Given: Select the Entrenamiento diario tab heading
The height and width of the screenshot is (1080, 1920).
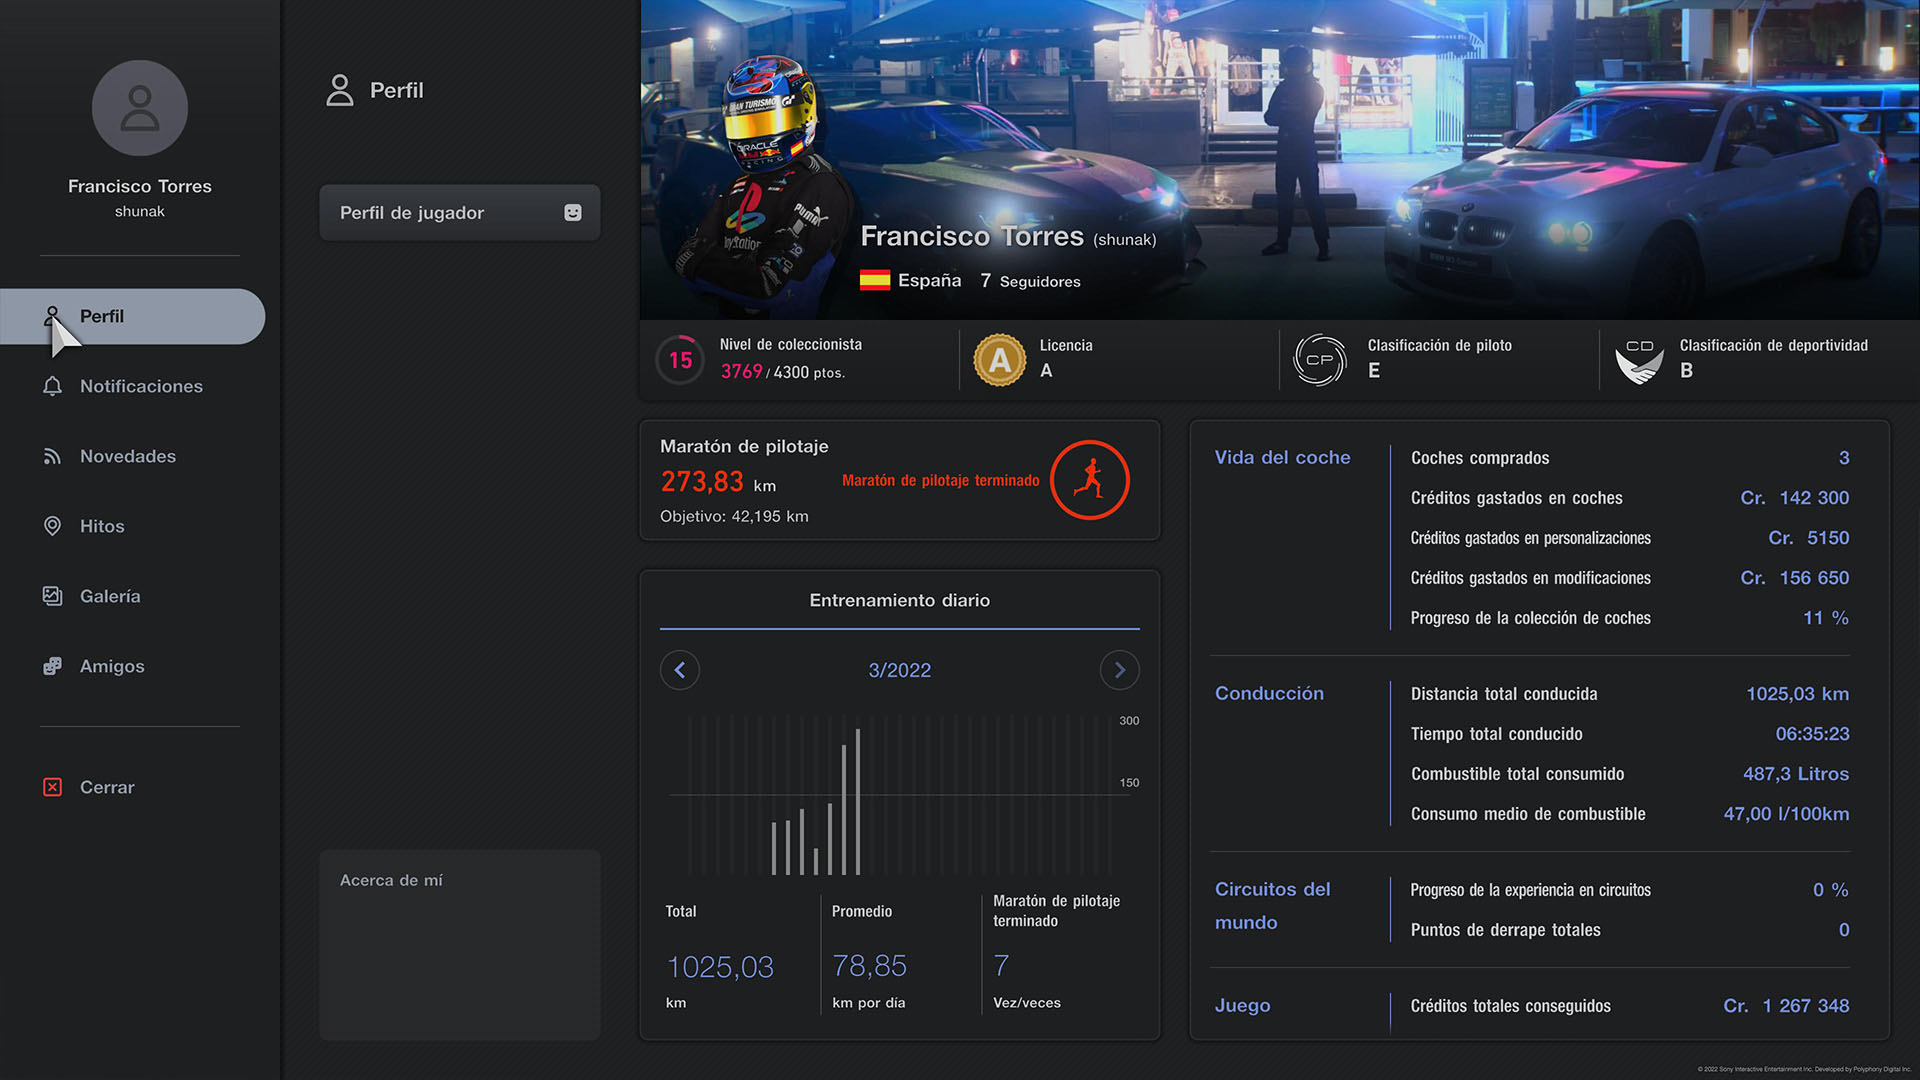Looking at the screenshot, I should pyautogui.click(x=900, y=600).
